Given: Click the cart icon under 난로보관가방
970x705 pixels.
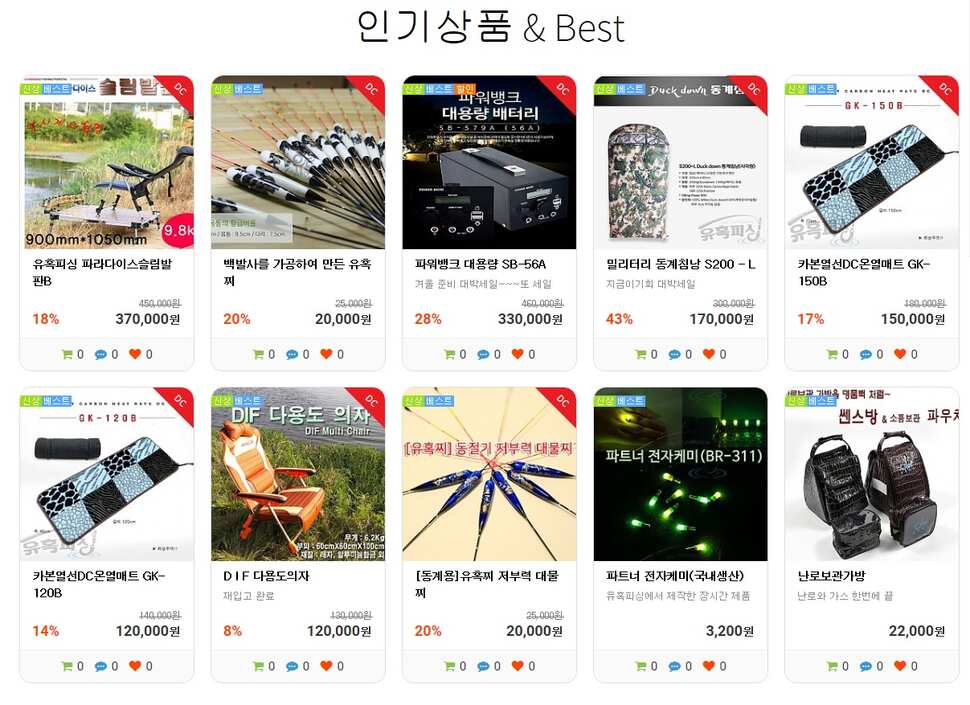Looking at the screenshot, I should (x=832, y=666).
